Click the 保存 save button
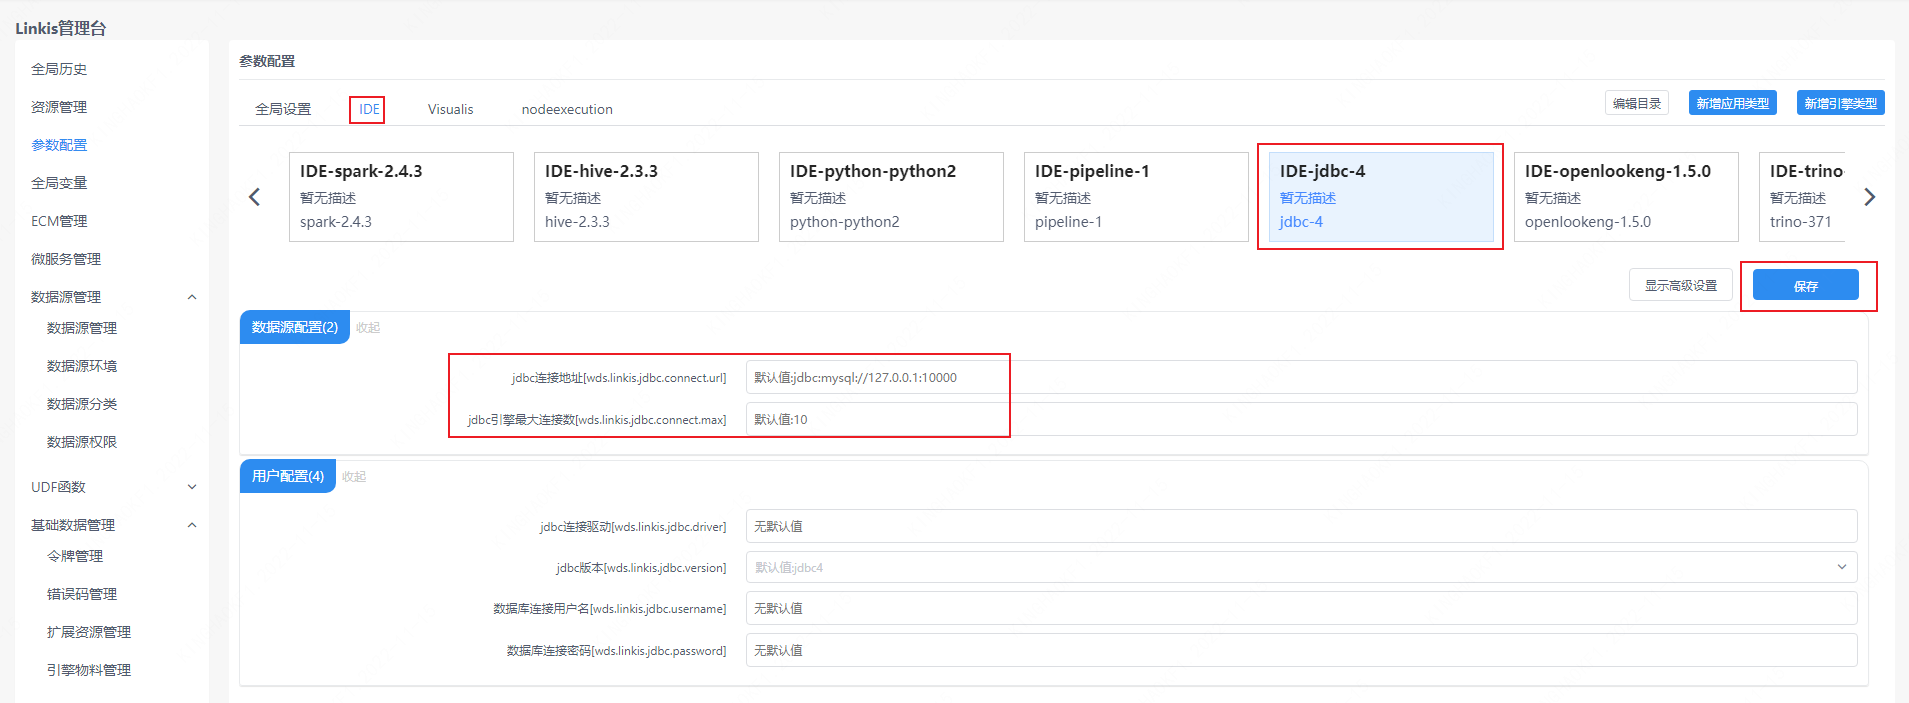This screenshot has width=1909, height=703. coord(1805,286)
